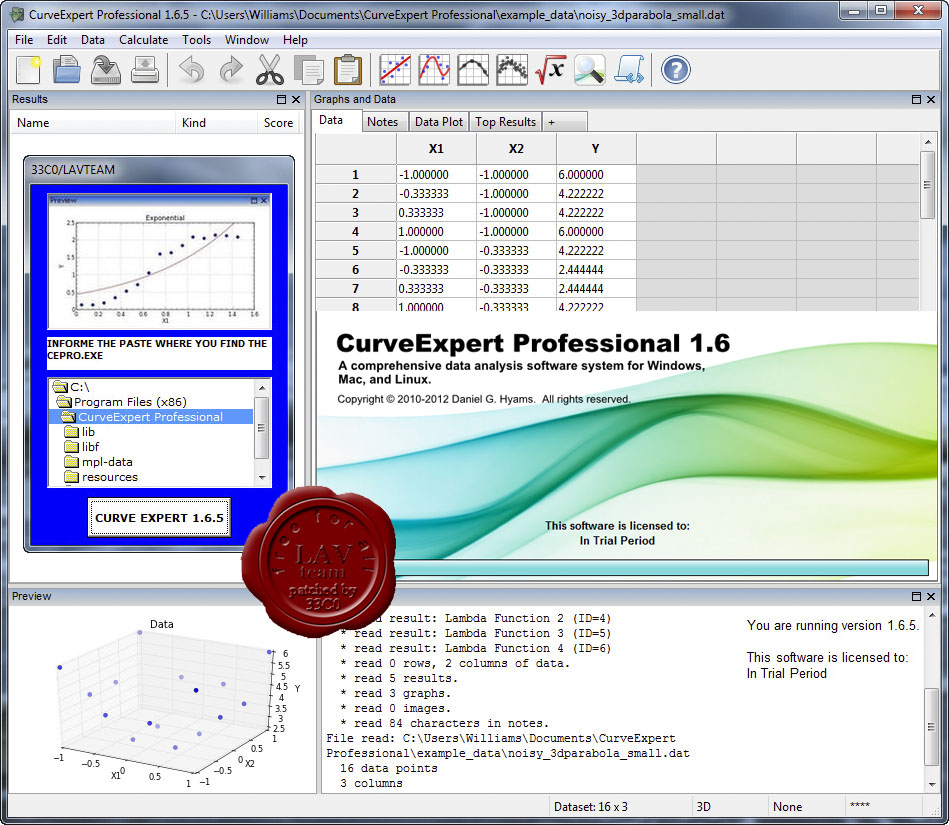The height and width of the screenshot is (825, 949).
Task: Open custom function square-root icon
Action: 550,70
